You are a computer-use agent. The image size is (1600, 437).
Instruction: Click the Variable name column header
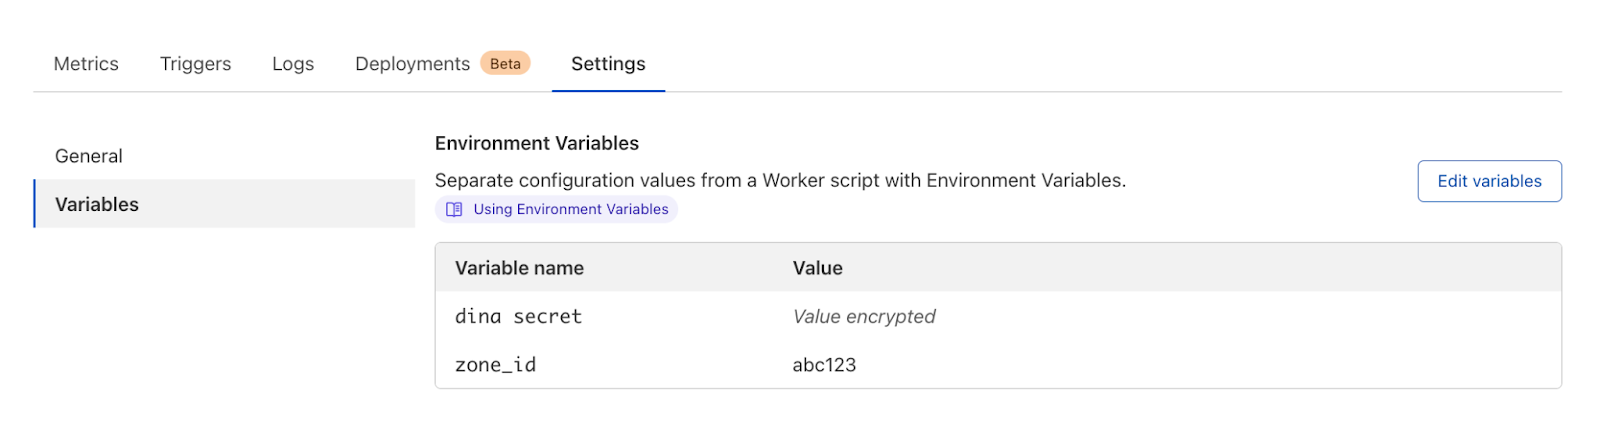point(519,268)
